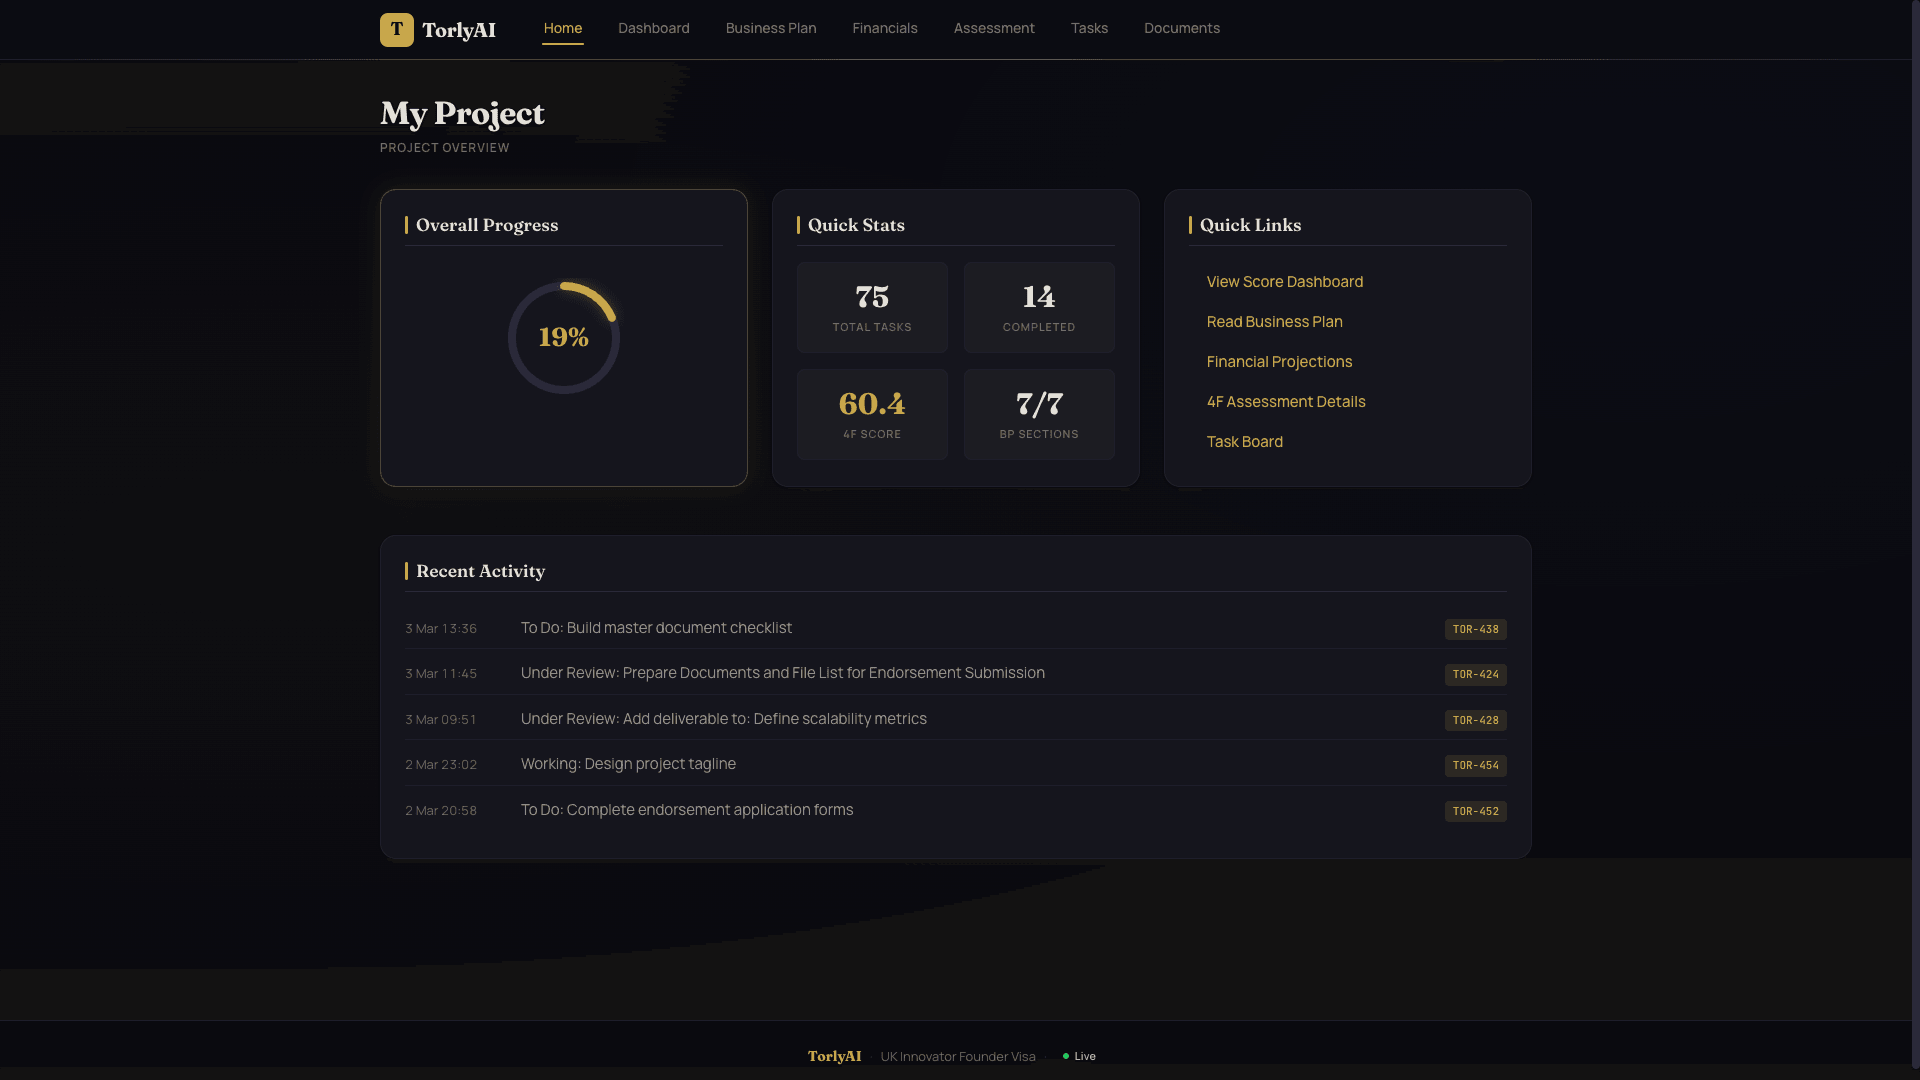Image resolution: width=1920 pixels, height=1080 pixels.
Task: Open Financial Projections quick link
Action: pos(1279,361)
